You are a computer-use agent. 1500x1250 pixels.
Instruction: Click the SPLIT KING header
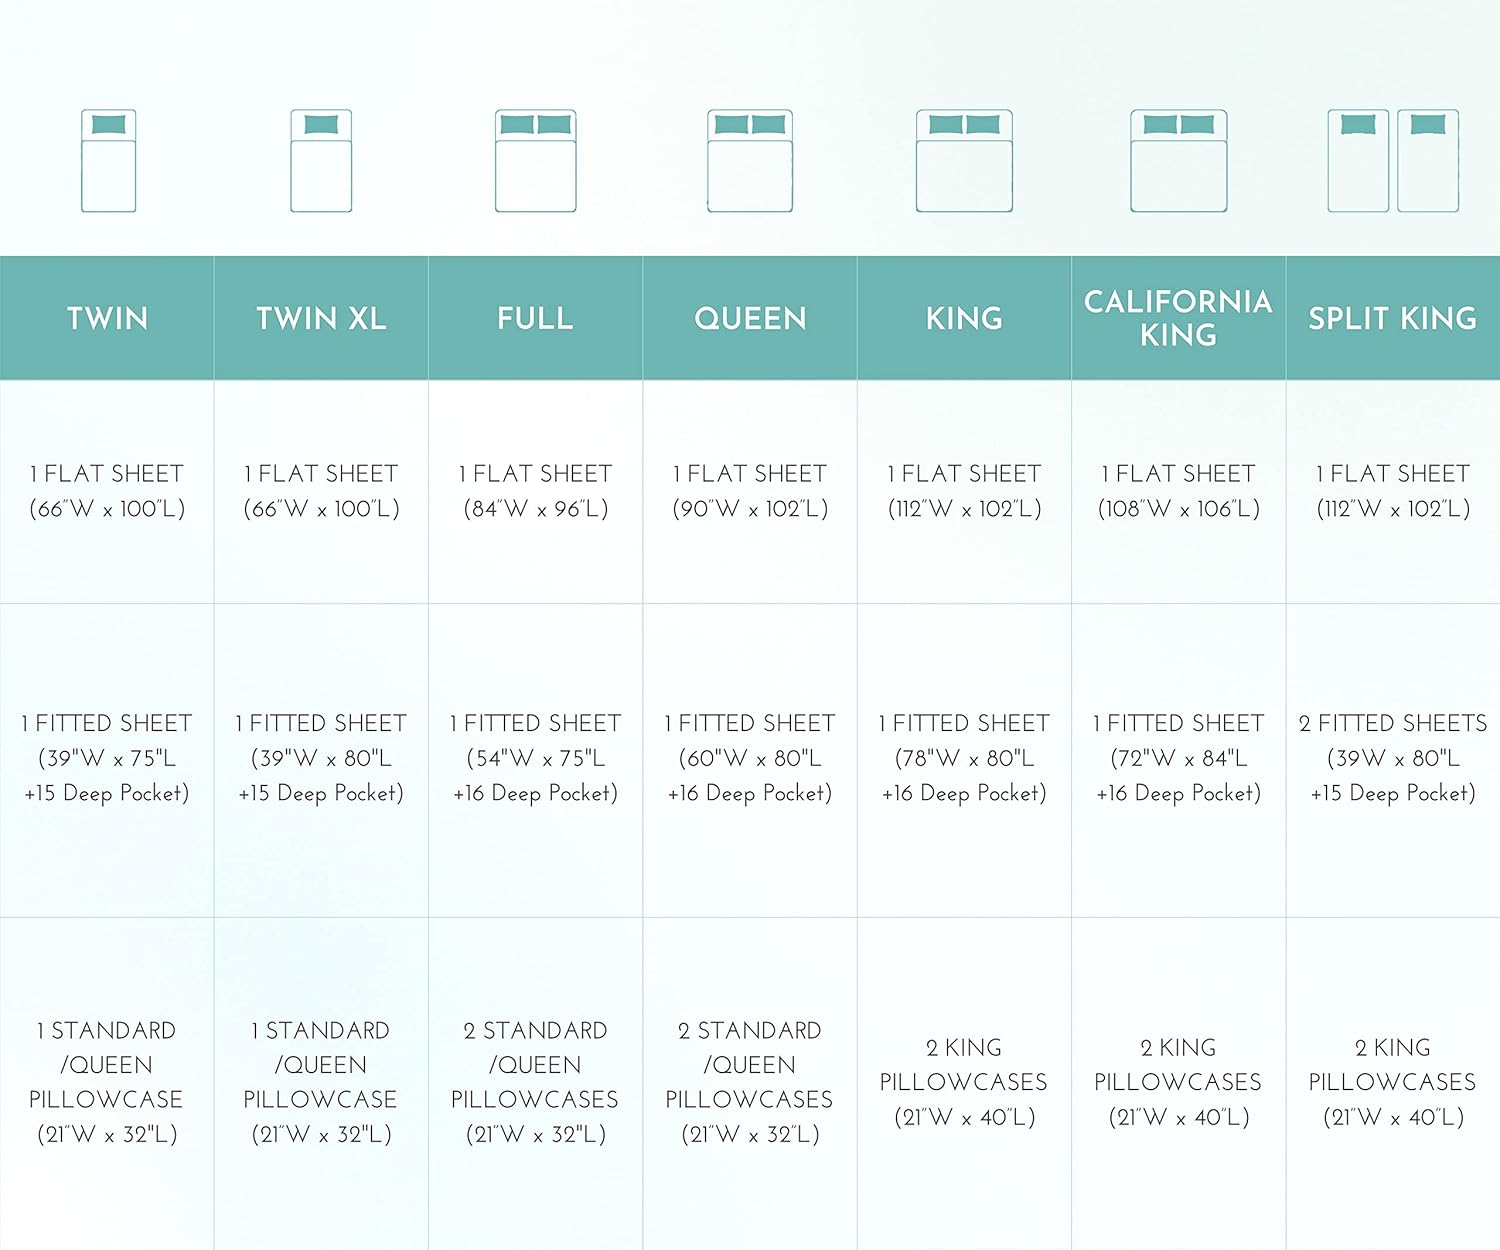click(x=1393, y=318)
